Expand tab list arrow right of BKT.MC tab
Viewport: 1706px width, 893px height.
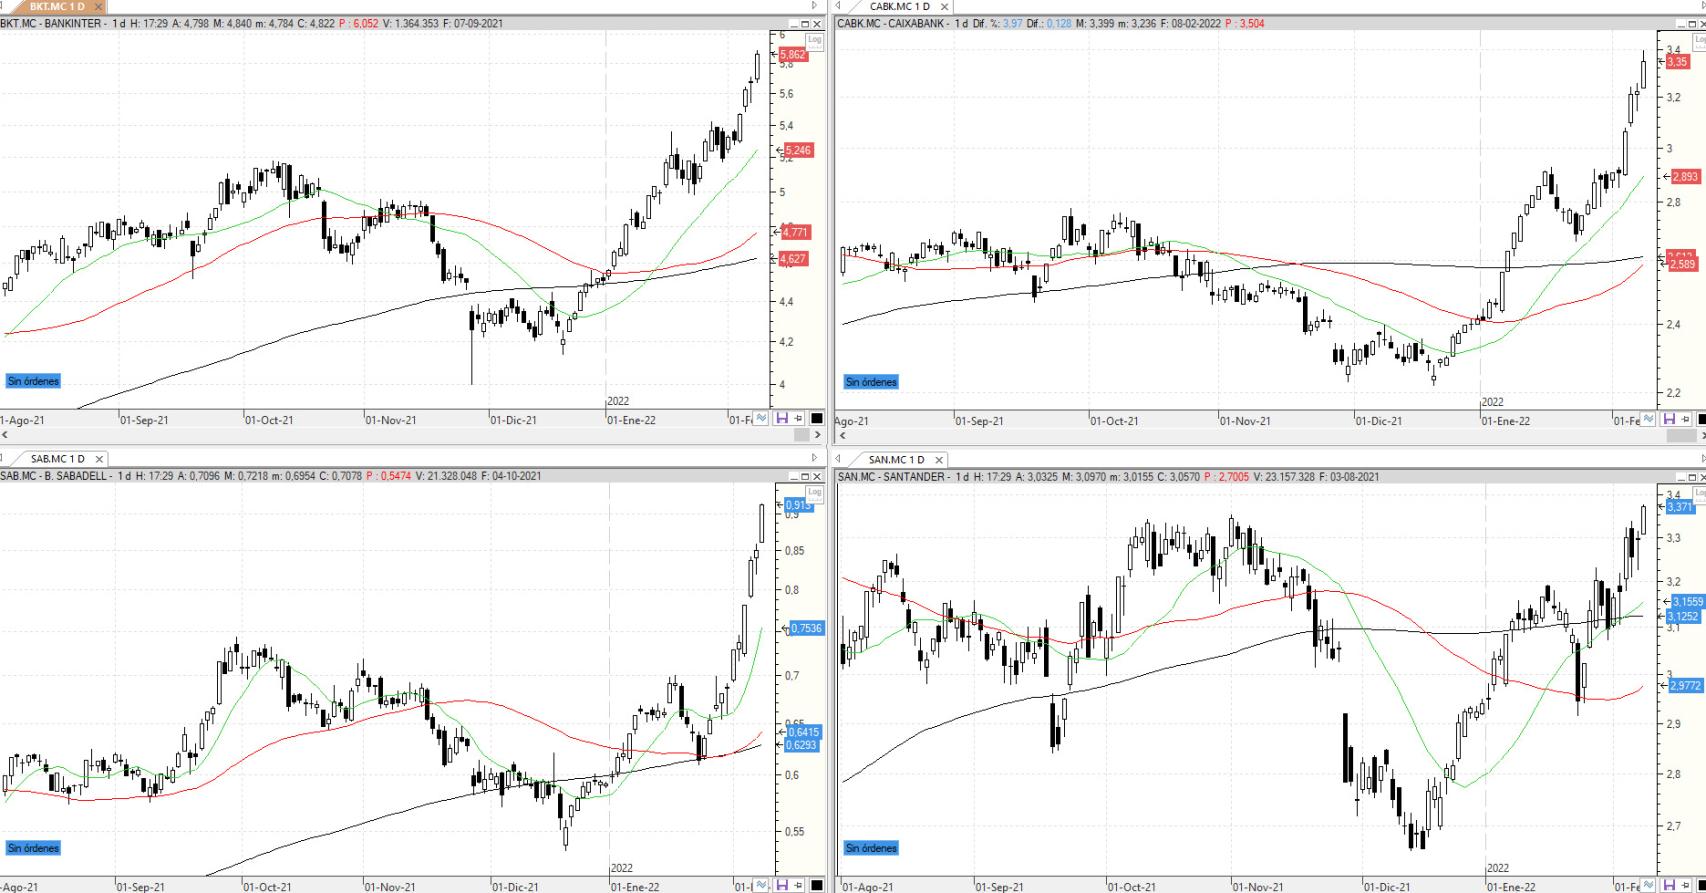[814, 7]
